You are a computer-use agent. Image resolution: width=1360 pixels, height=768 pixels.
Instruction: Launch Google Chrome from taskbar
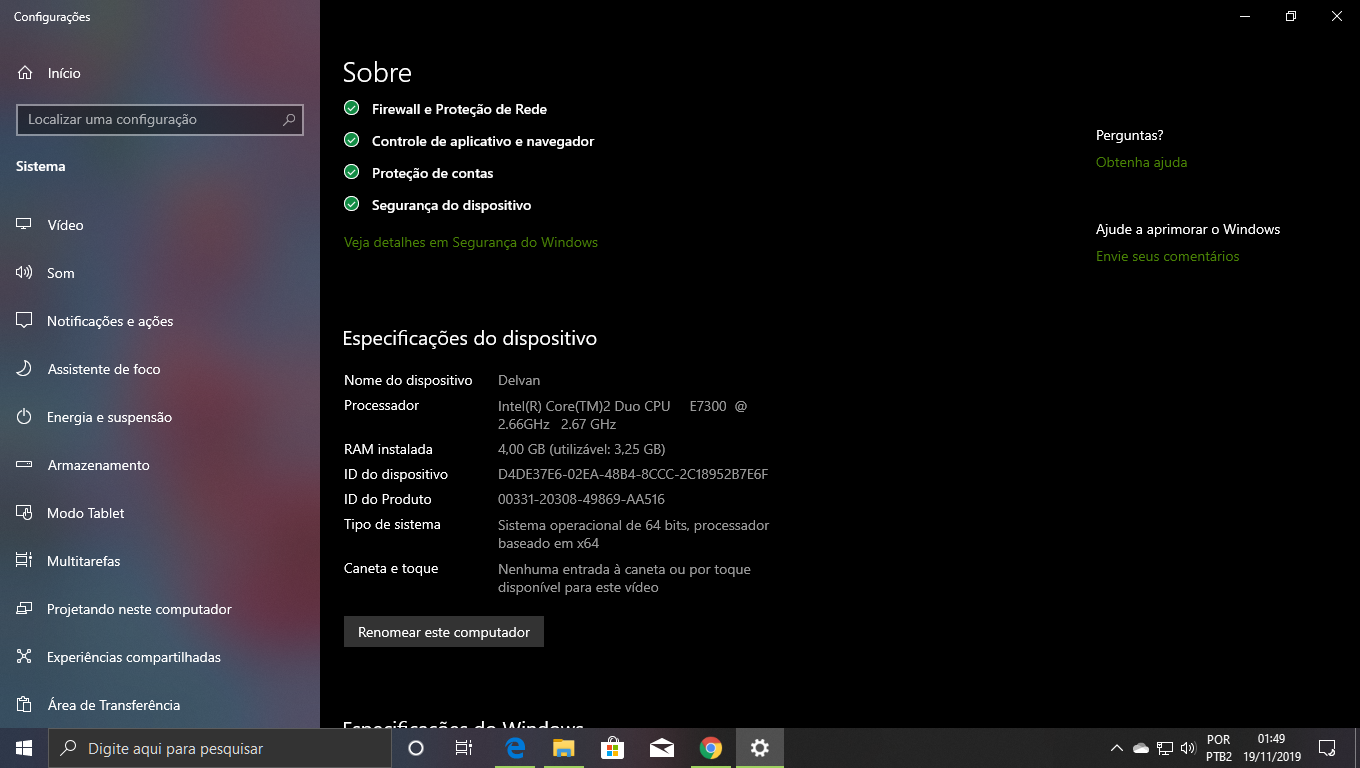coord(710,748)
